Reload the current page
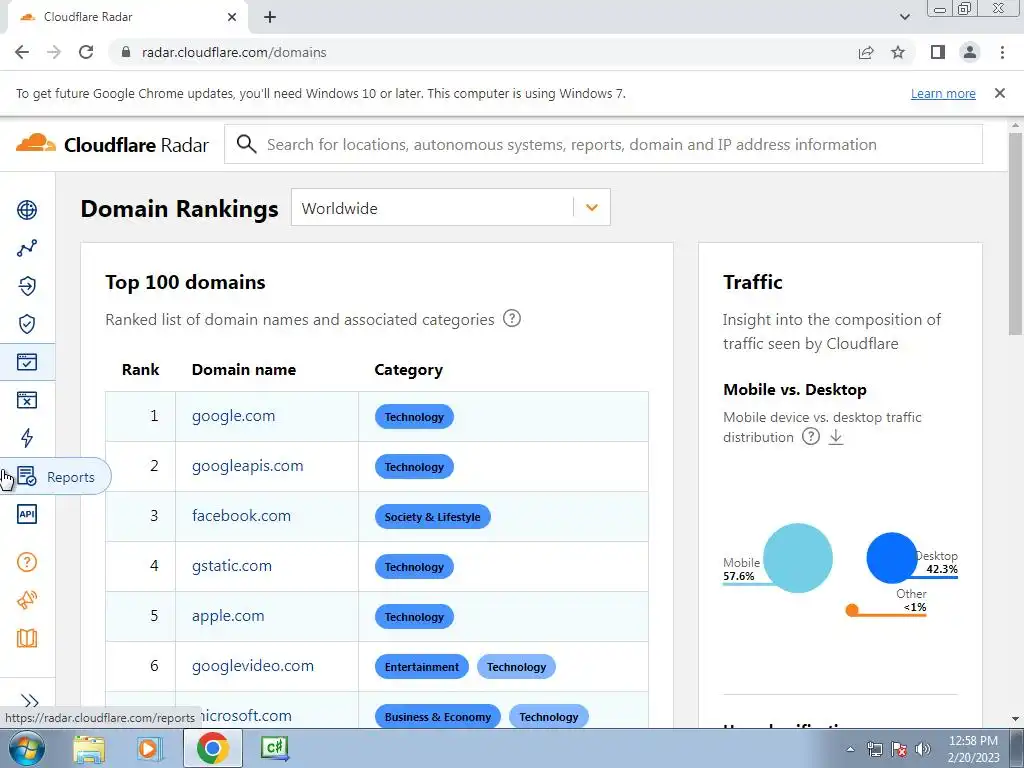The width and height of the screenshot is (1024, 768). pyautogui.click(x=86, y=52)
